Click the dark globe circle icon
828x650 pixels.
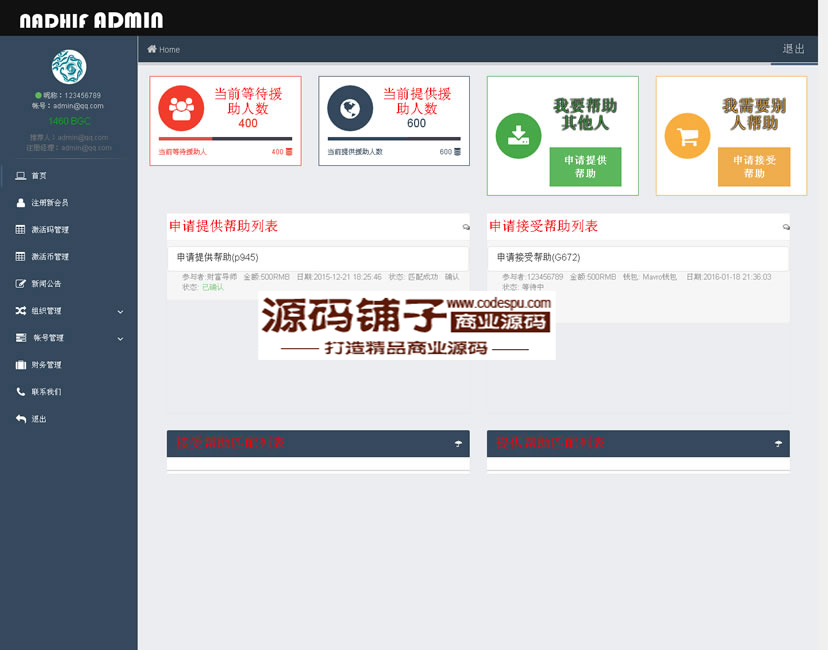point(350,108)
